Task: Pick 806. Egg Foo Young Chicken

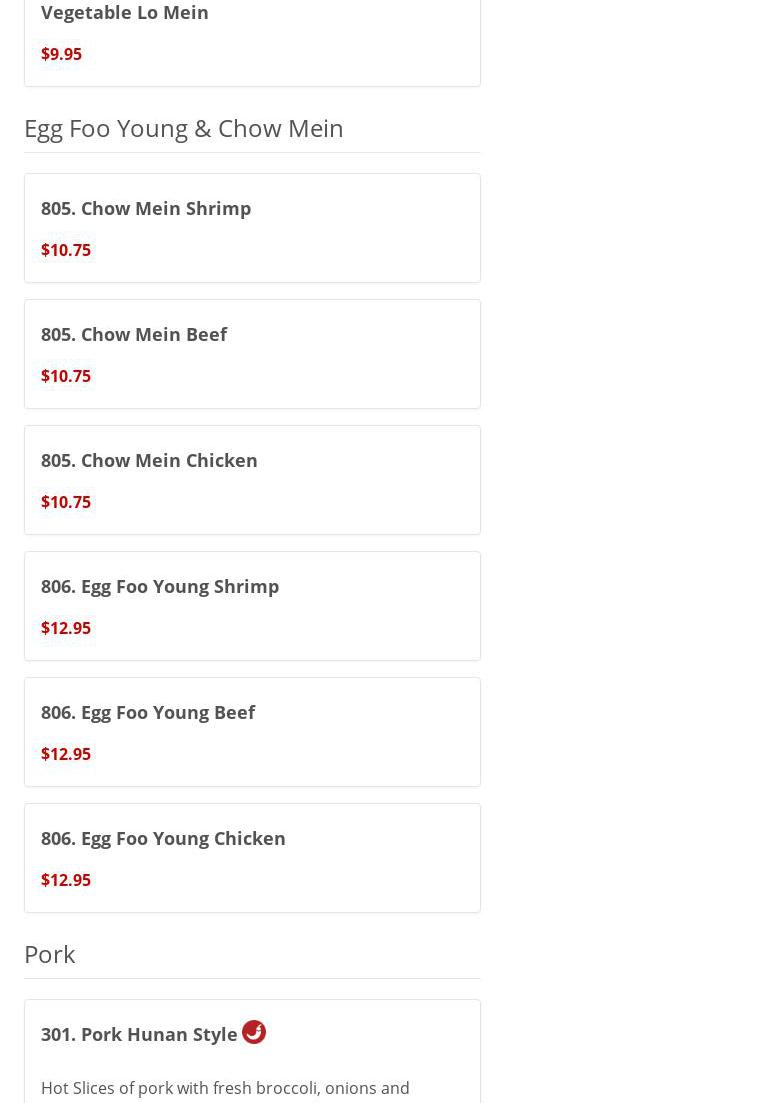Action: pyautogui.click(x=163, y=838)
